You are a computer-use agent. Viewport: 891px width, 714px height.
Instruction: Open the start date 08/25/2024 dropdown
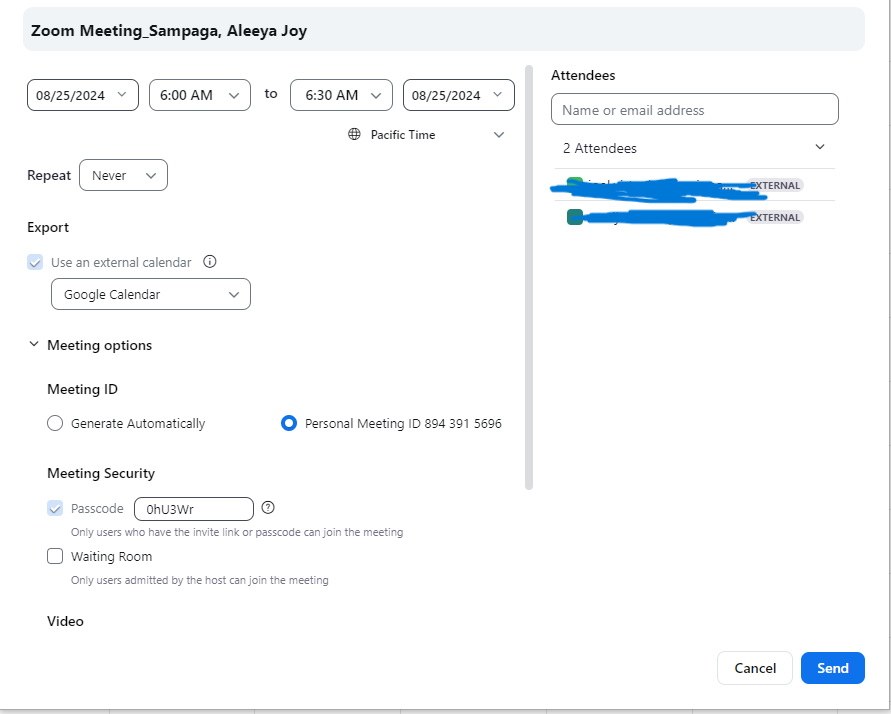83,95
